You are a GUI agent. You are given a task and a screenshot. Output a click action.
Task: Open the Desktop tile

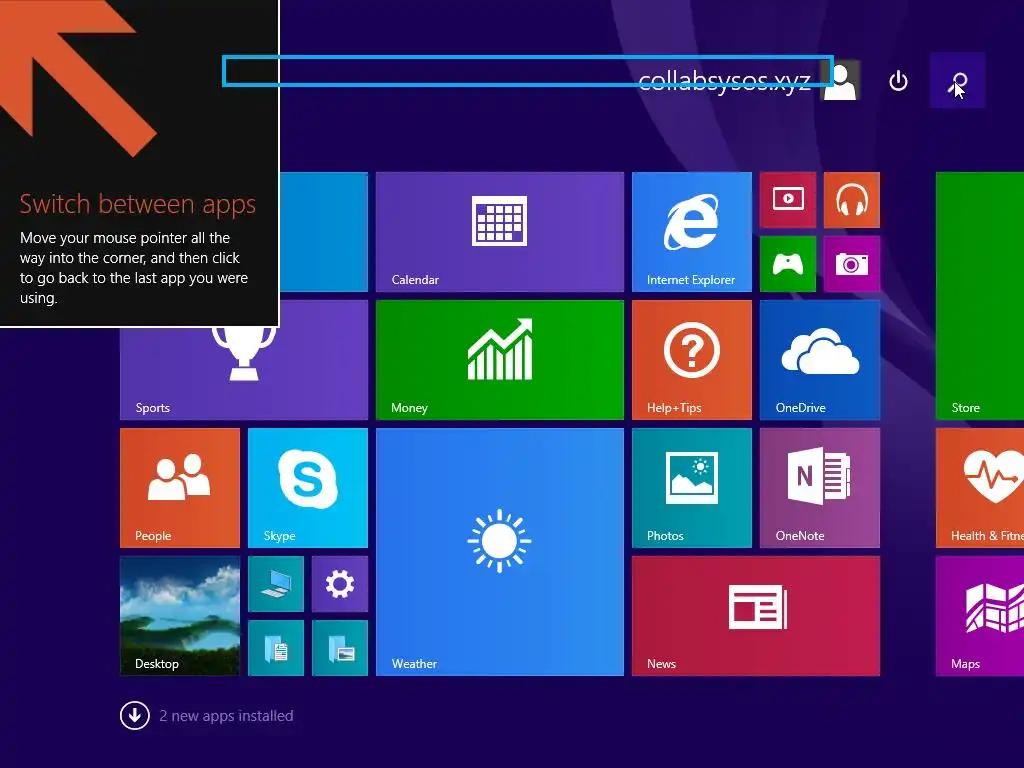(x=180, y=616)
